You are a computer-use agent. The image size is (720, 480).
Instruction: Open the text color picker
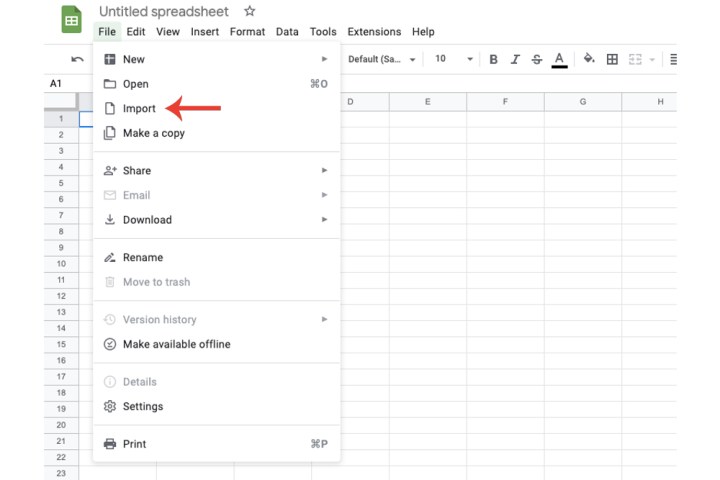tap(560, 60)
